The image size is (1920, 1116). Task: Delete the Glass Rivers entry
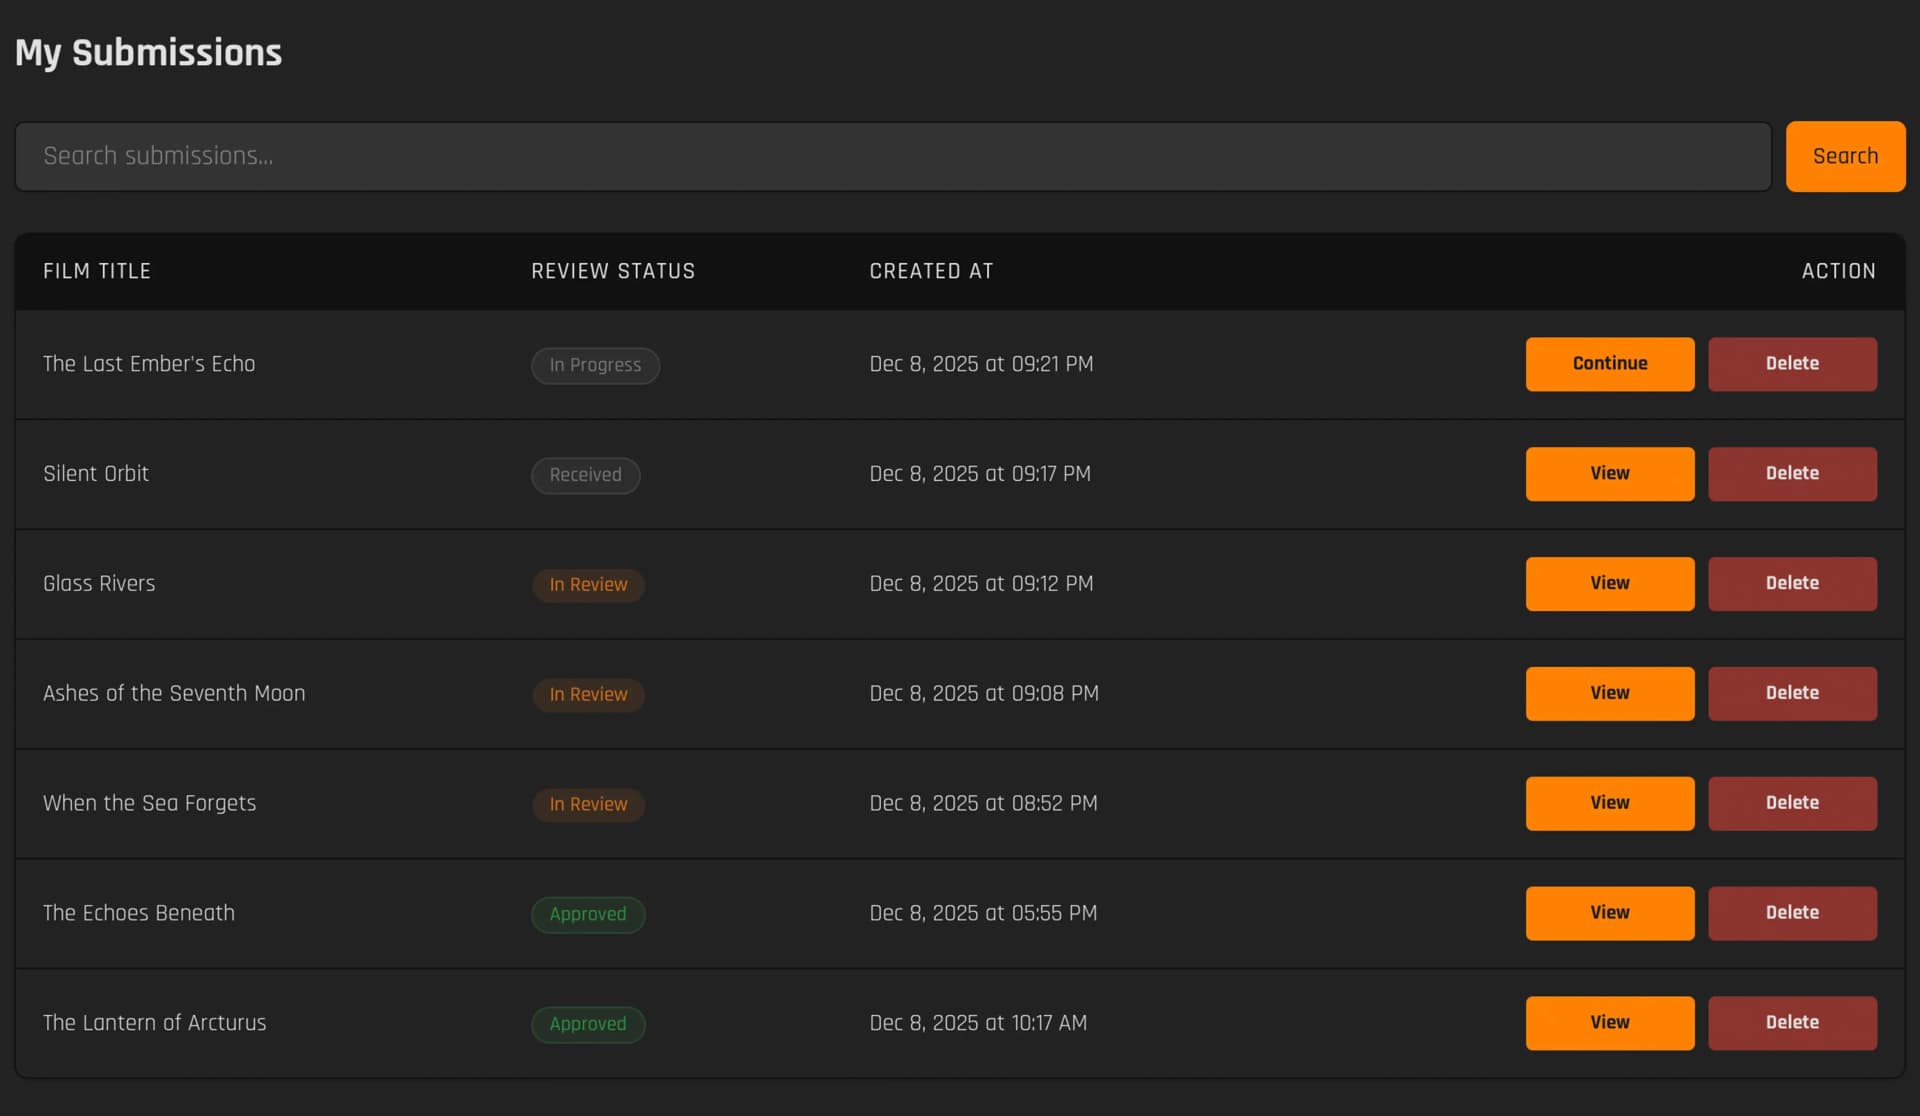(1791, 584)
